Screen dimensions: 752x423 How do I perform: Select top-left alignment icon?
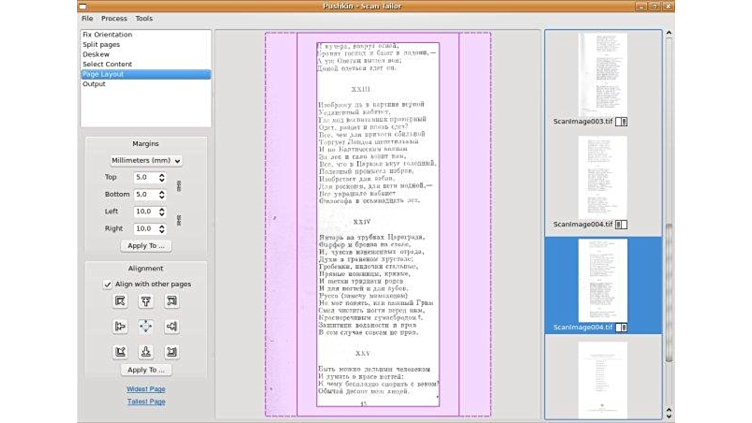[x=120, y=301]
